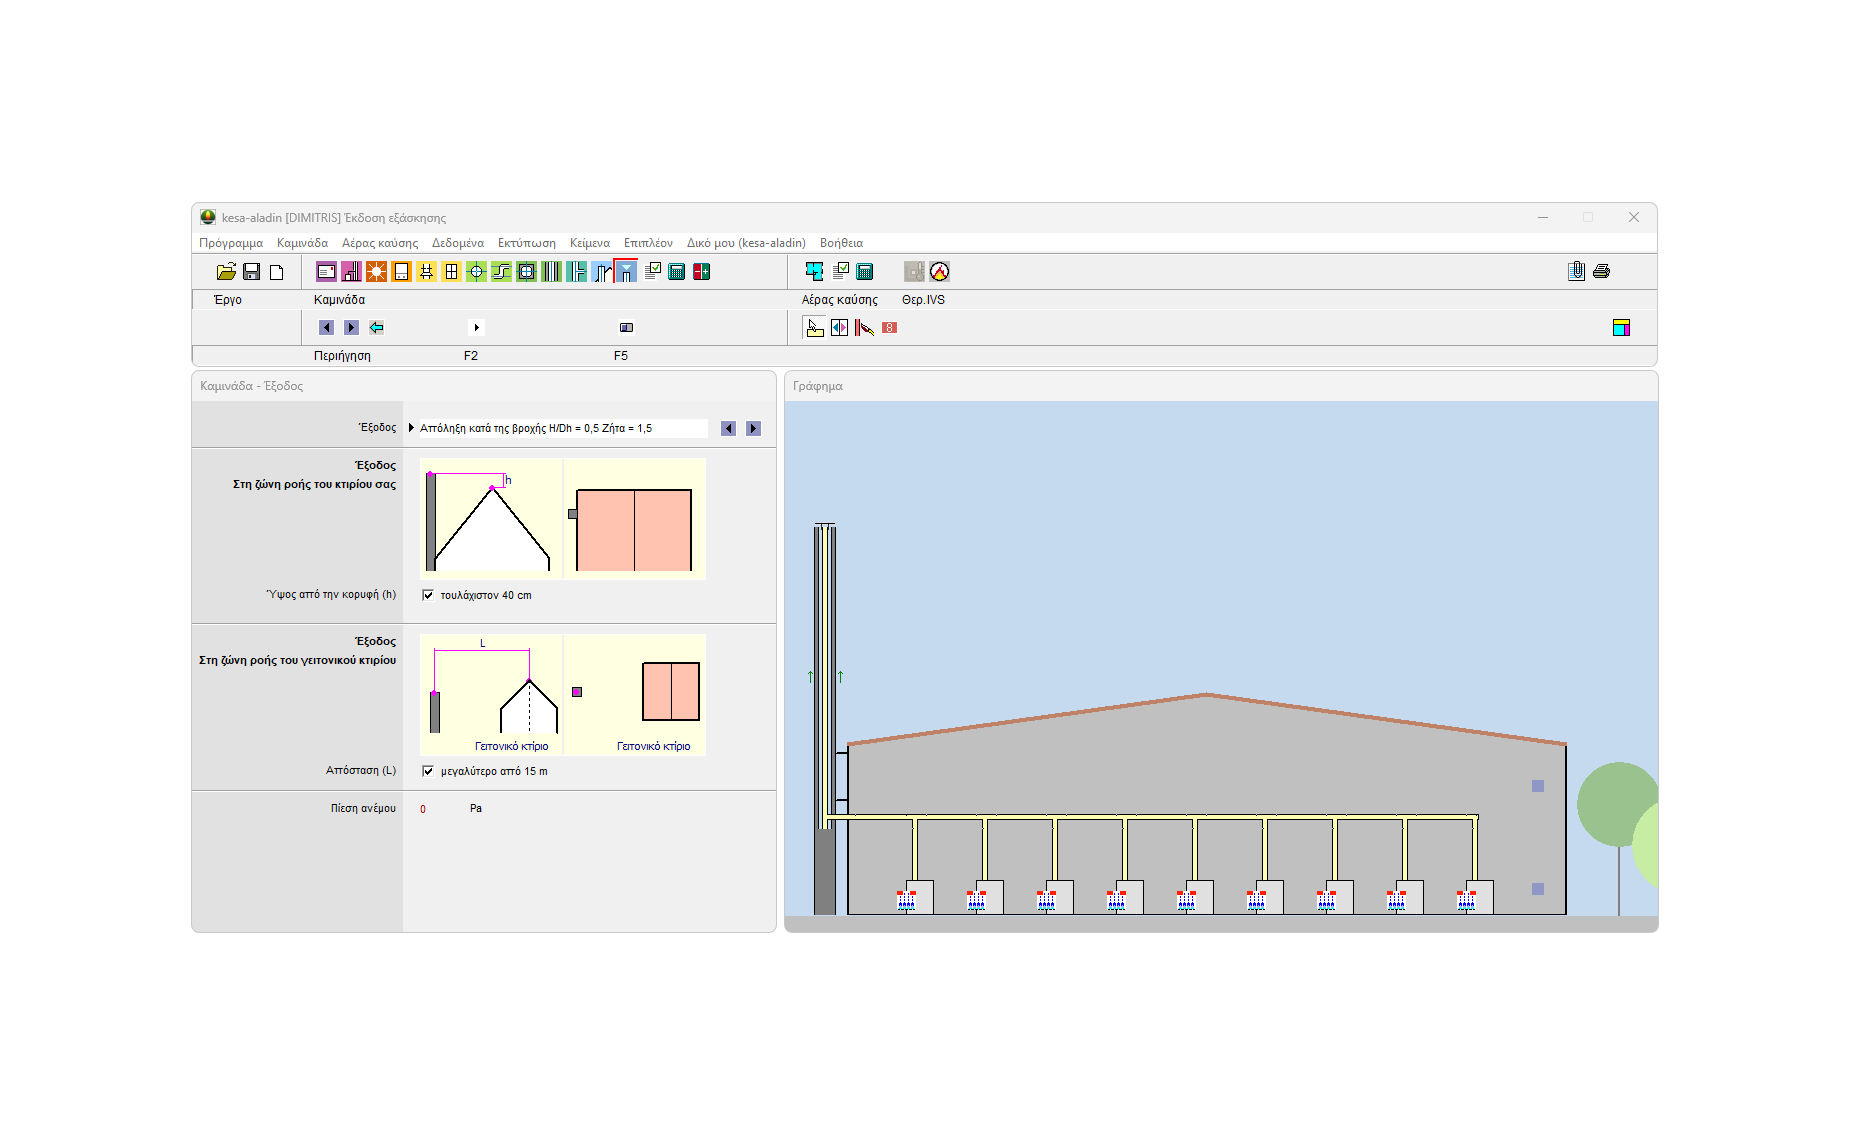Image resolution: width=1852 pixels, height=1134 pixels.
Task: Create new blank project document
Action: click(277, 272)
